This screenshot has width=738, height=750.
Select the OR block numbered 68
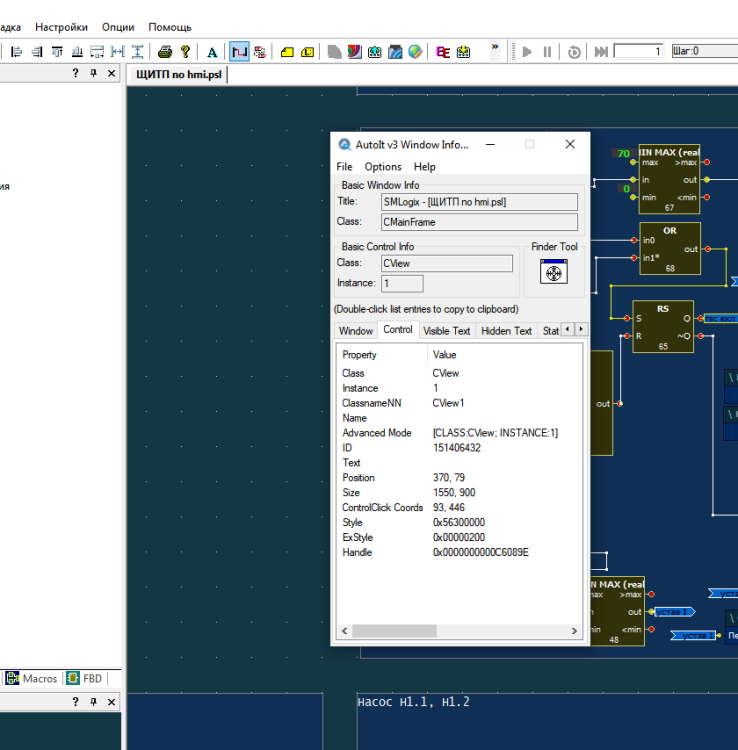[670, 249]
